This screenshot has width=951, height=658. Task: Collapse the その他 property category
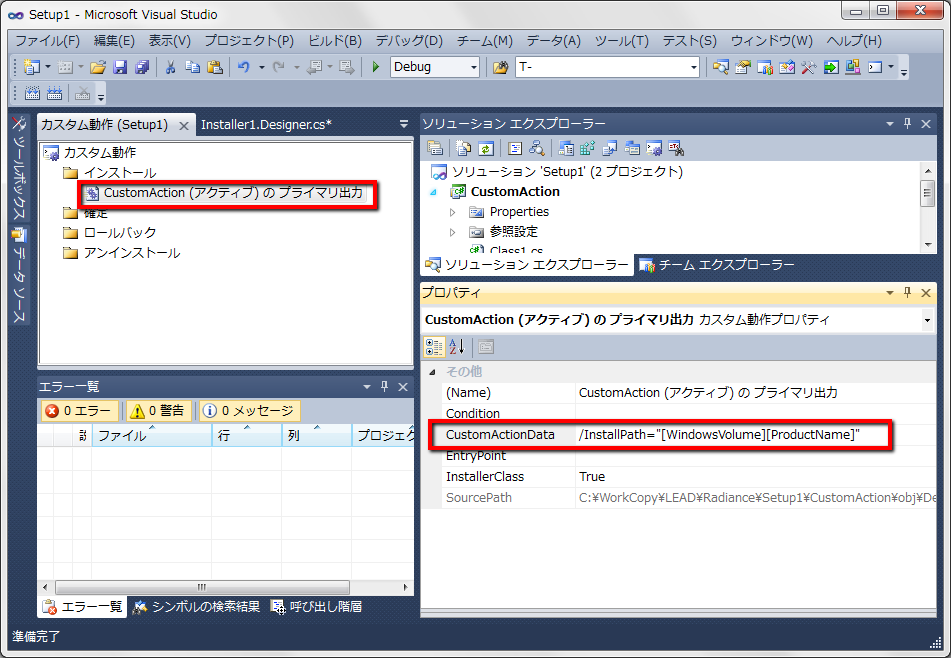432,372
